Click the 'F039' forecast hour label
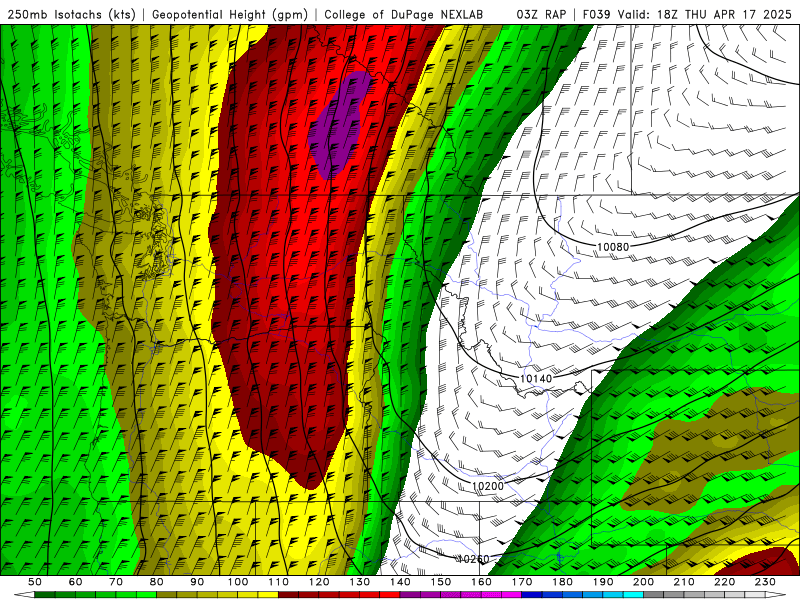This screenshot has width=800, height=600. pos(596,14)
